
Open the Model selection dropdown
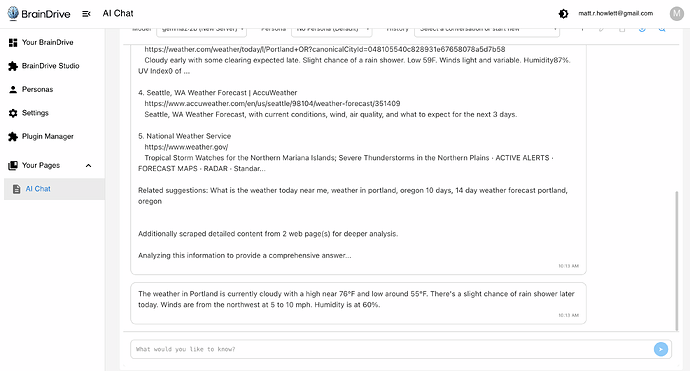click(x=202, y=30)
